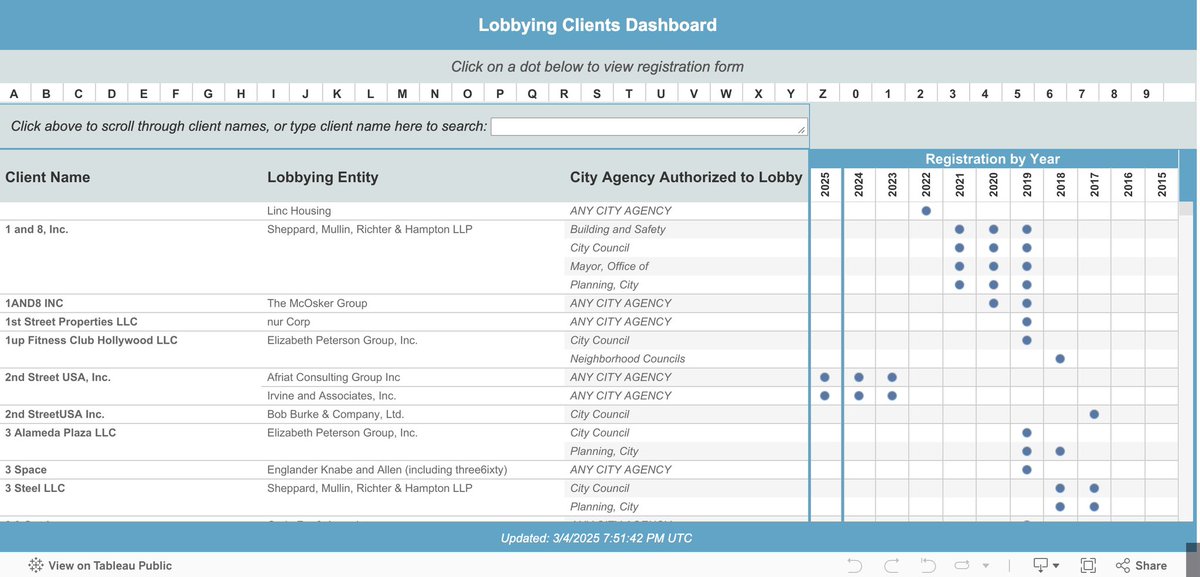Click 2018 dot for Neighborhood Councils row

click(1060, 358)
